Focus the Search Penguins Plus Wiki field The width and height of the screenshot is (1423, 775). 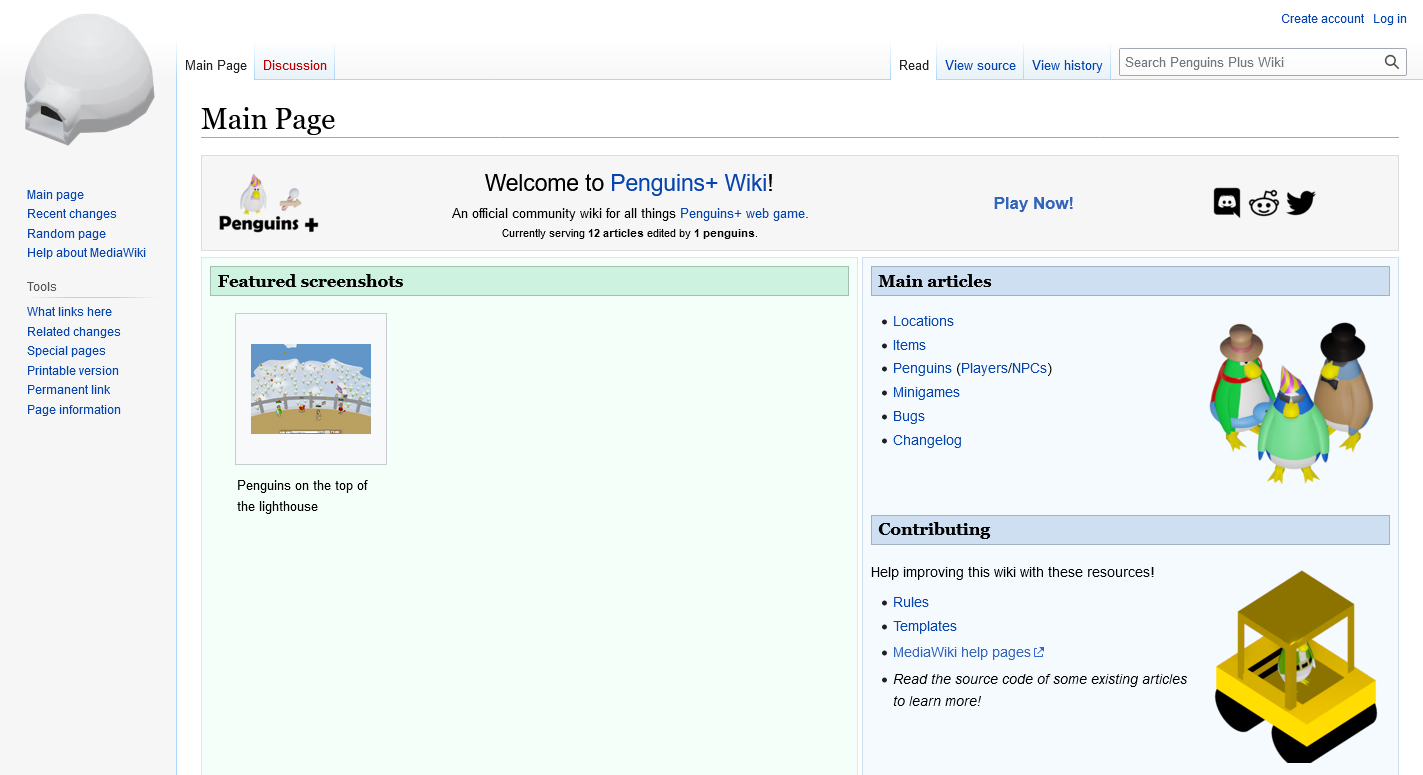click(1250, 62)
